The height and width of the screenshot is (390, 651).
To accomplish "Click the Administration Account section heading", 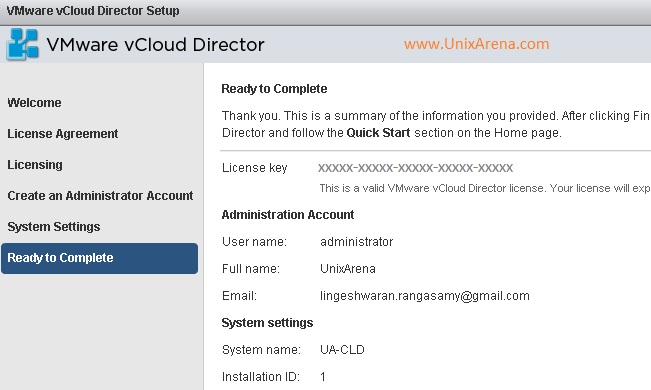I will [x=288, y=215].
